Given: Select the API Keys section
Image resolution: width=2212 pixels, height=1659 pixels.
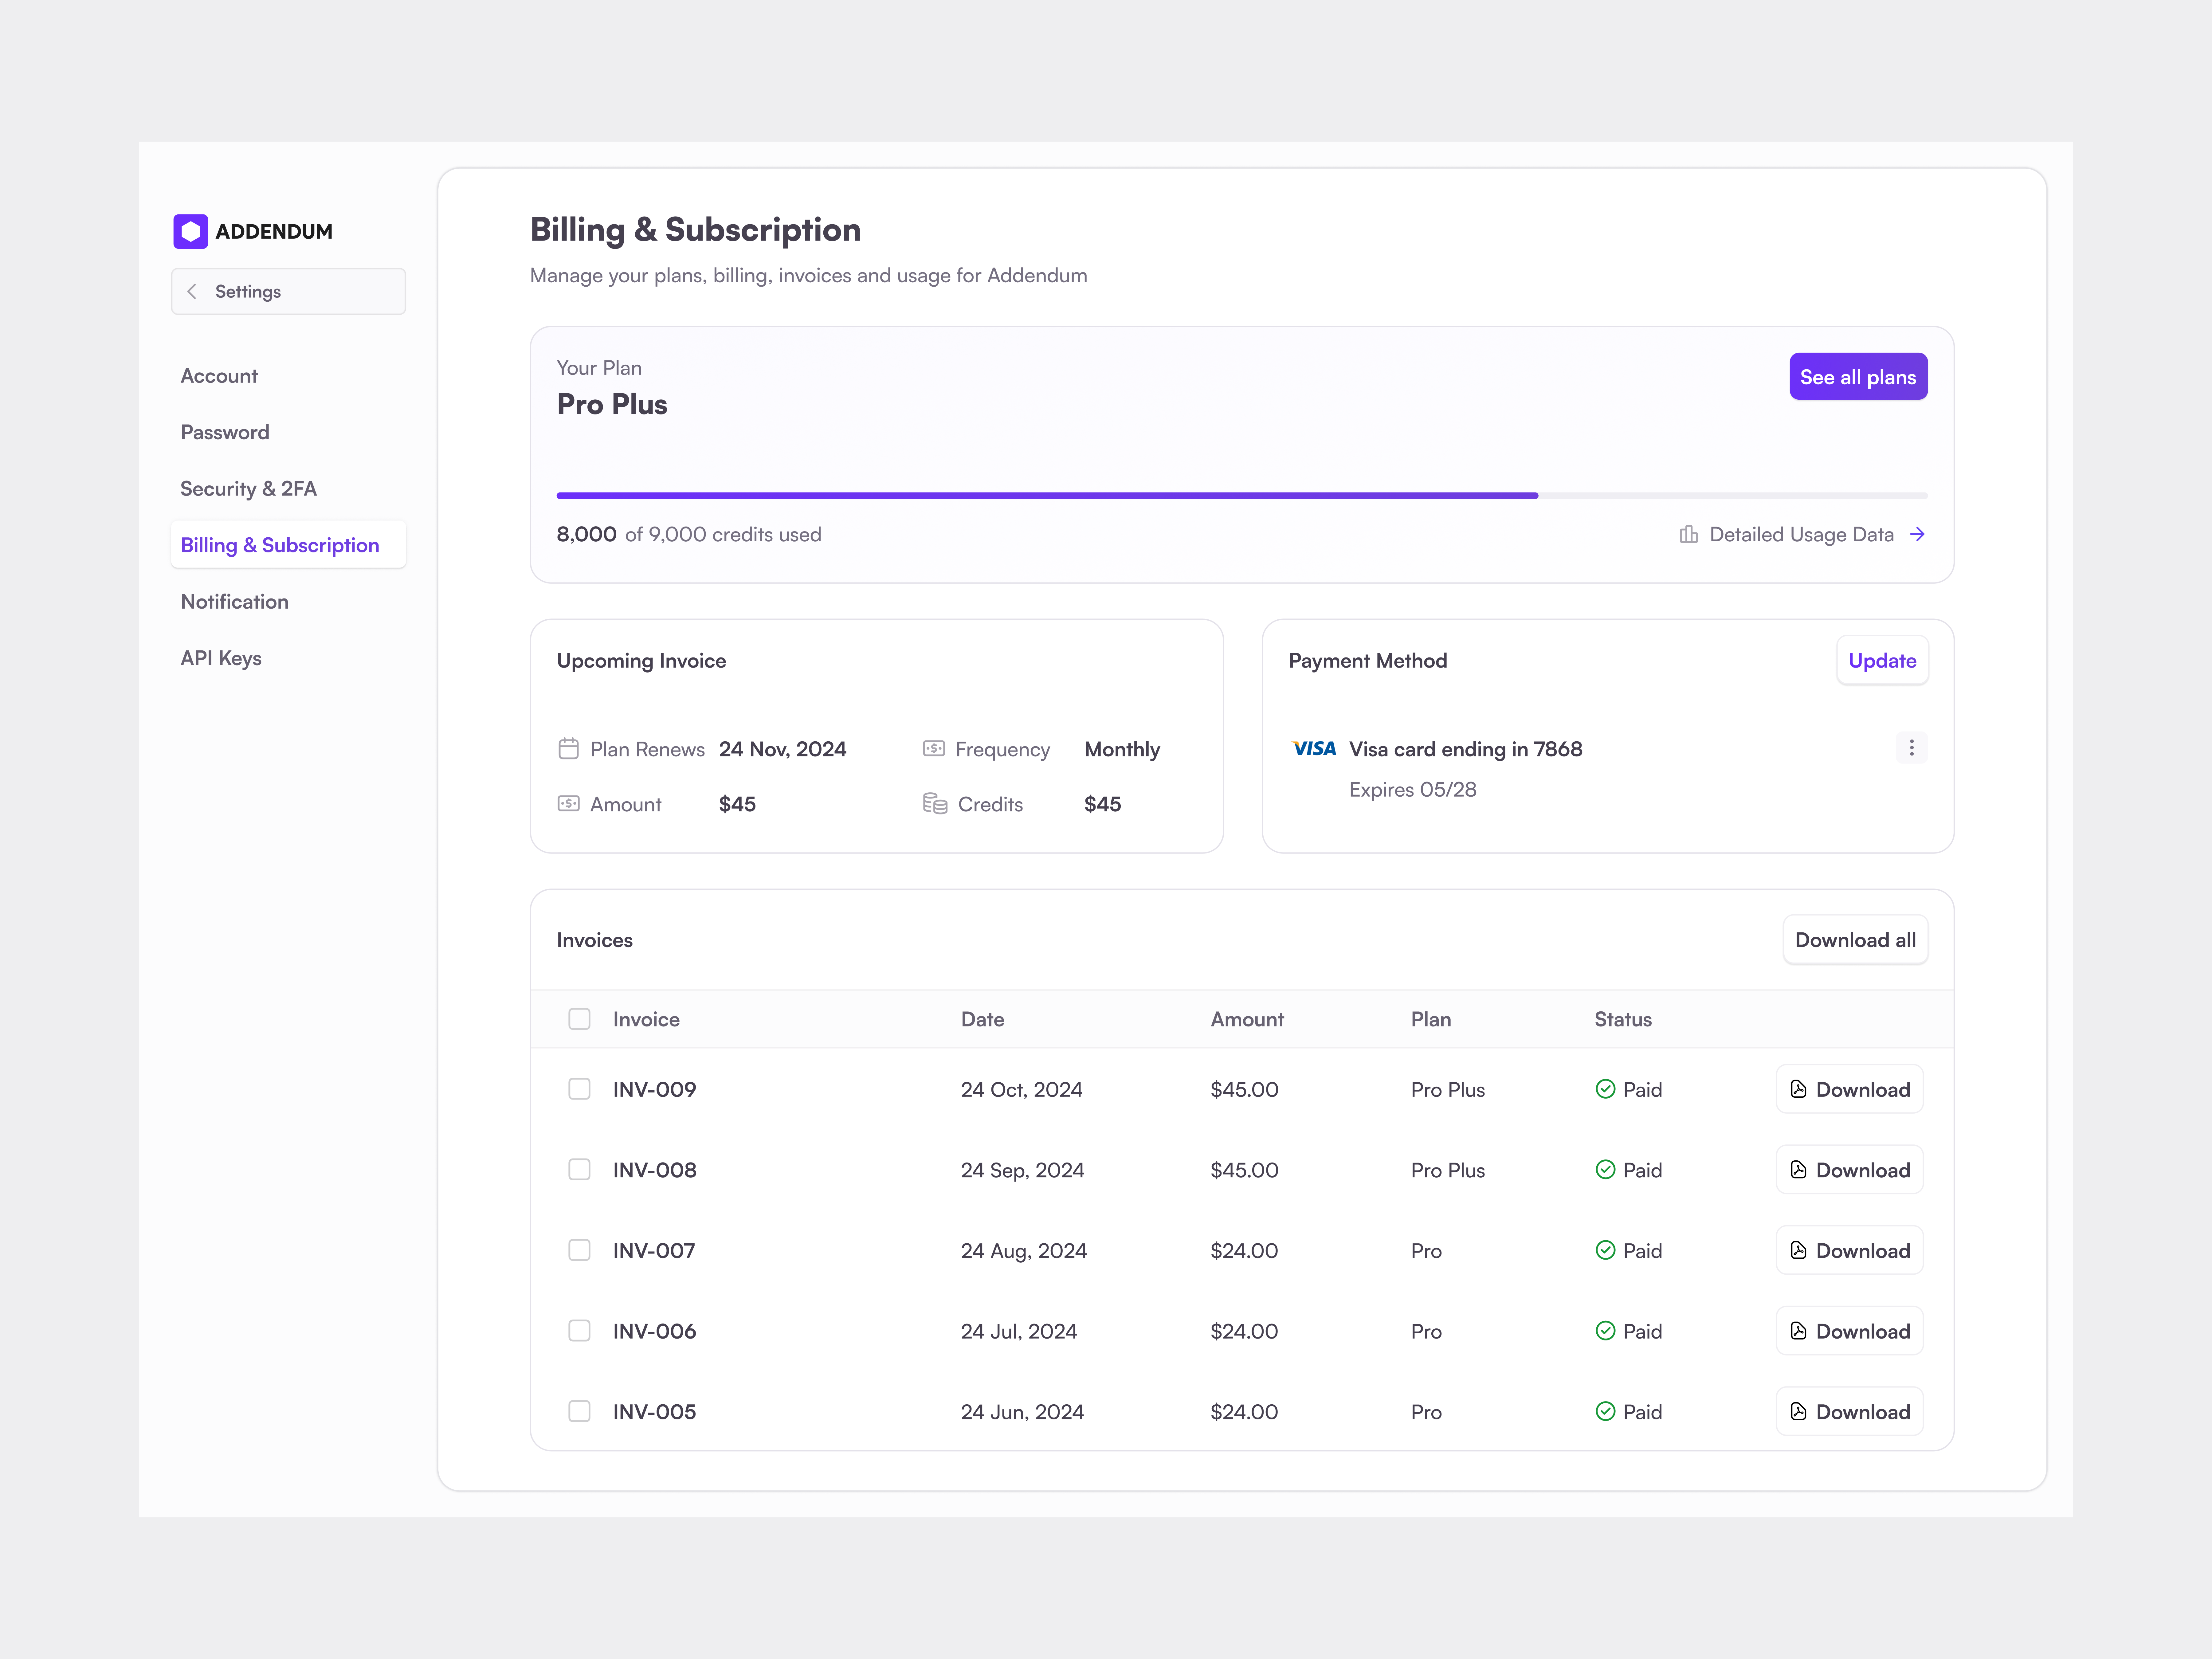Looking at the screenshot, I should pyautogui.click(x=221, y=657).
